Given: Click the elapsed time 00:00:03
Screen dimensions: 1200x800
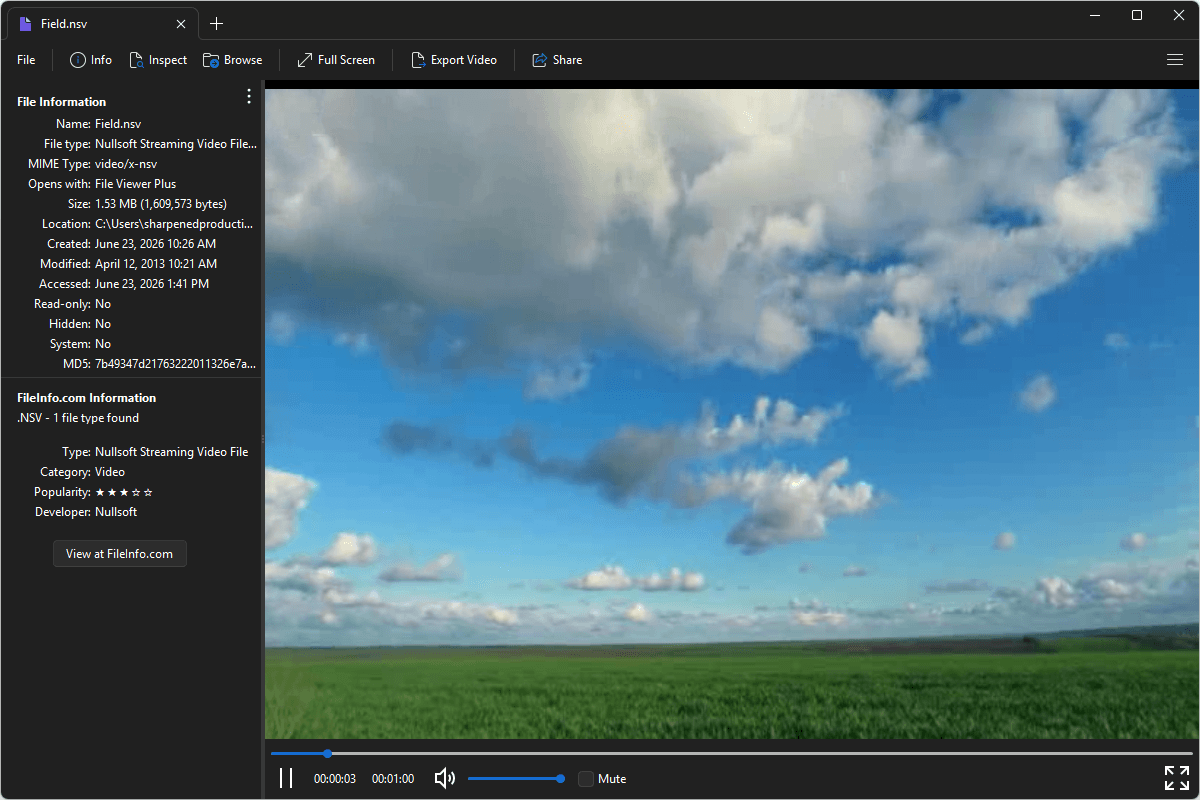Looking at the screenshot, I should pos(335,779).
